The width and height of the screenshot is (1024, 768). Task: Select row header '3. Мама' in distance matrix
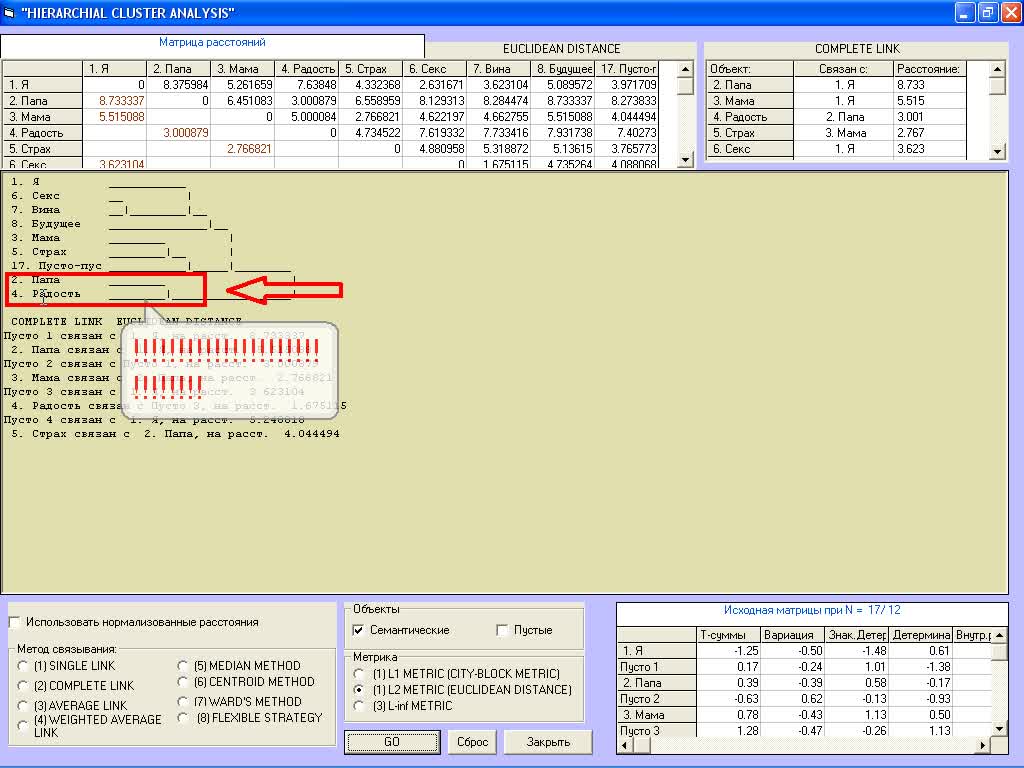click(42, 117)
